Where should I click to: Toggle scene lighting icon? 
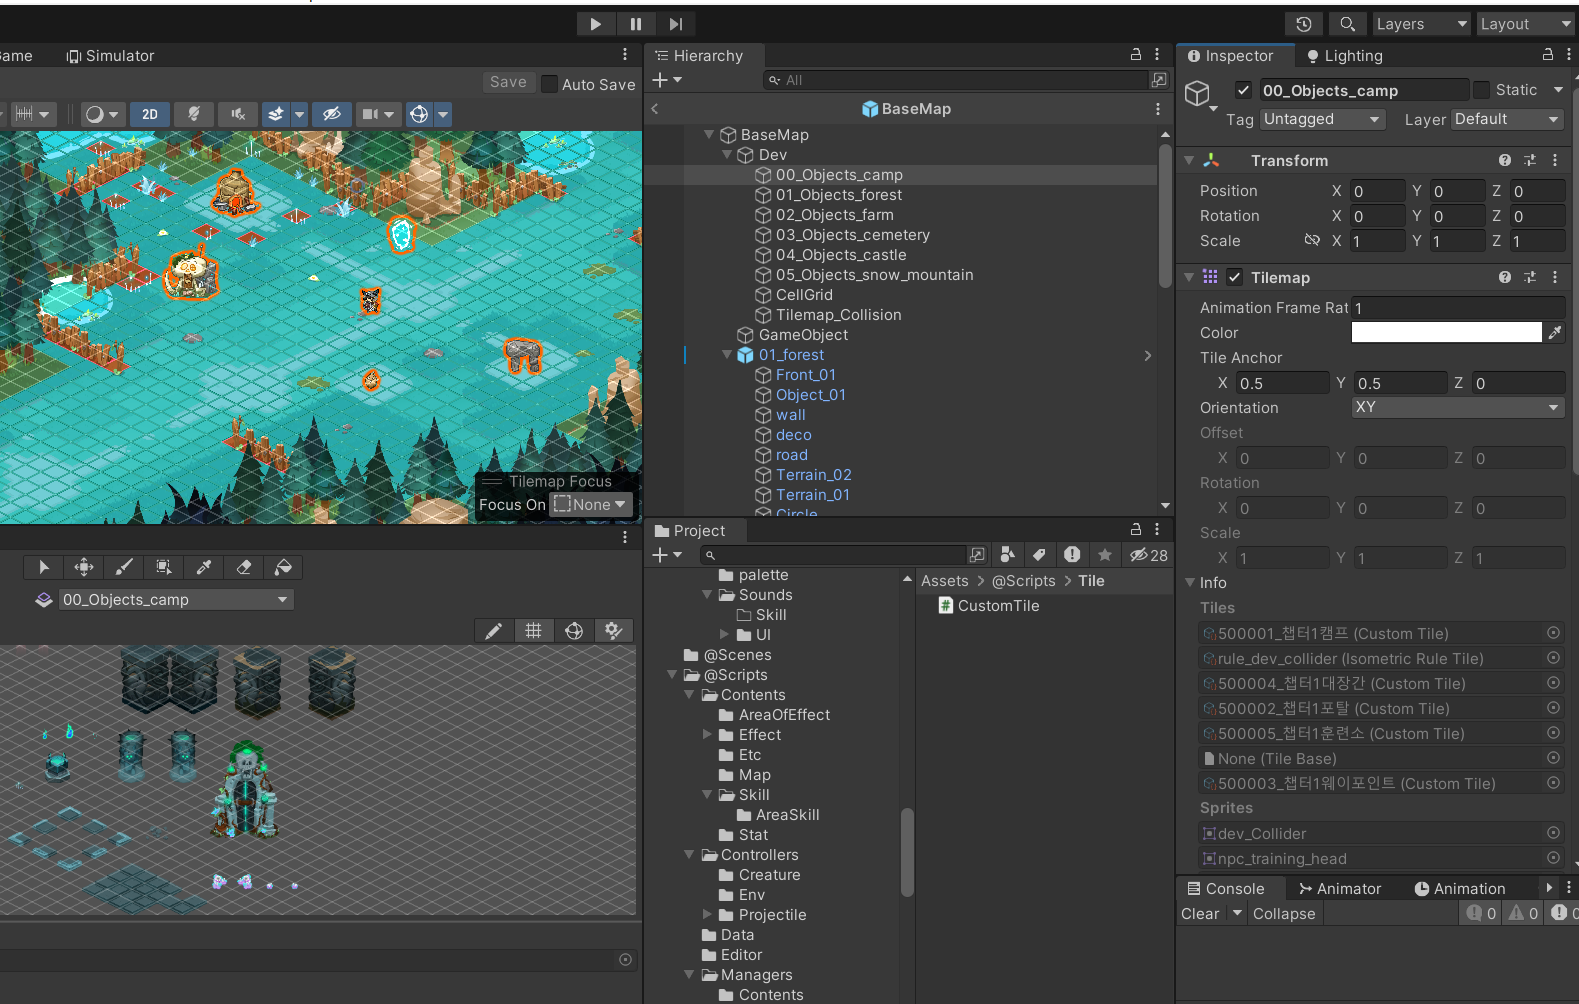coord(194,114)
